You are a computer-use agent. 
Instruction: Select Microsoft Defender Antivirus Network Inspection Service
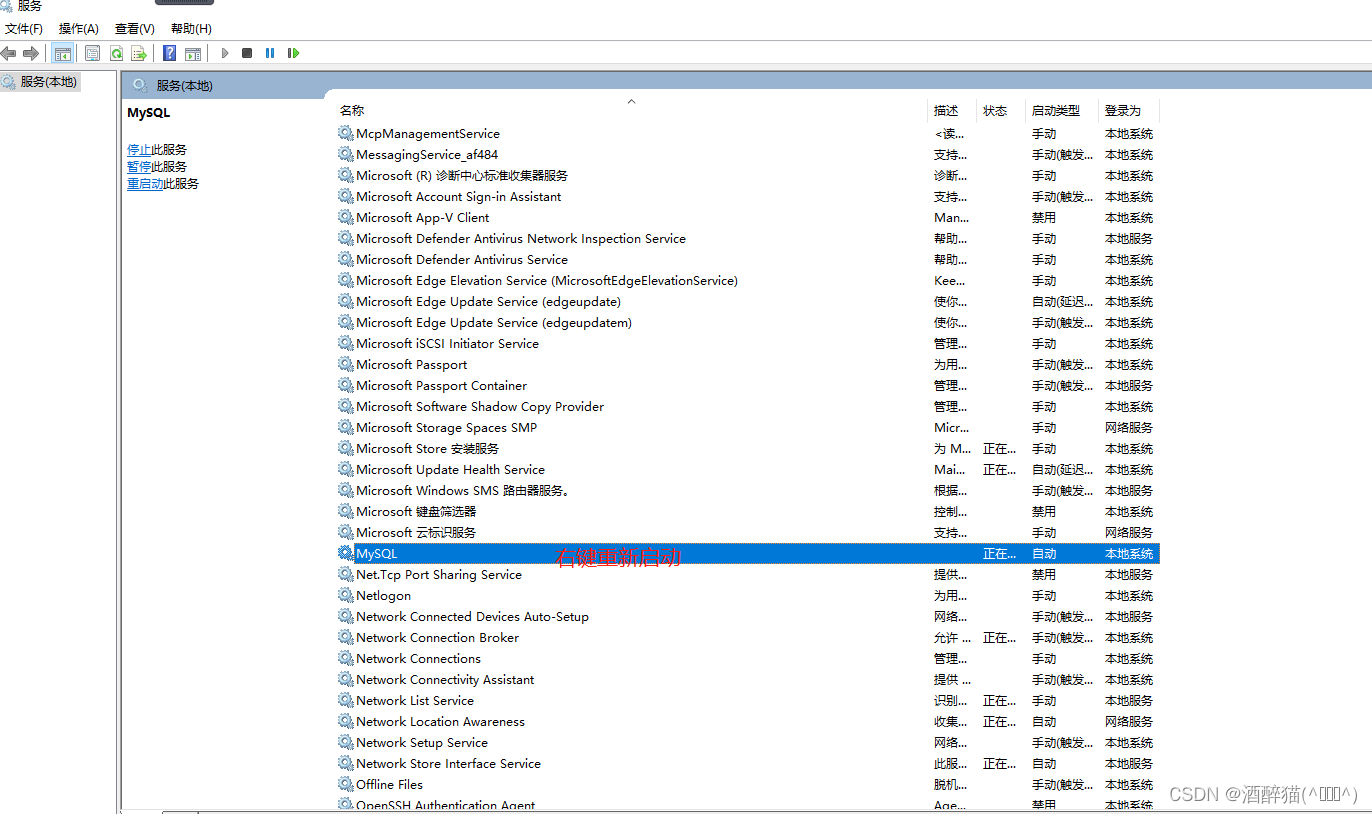pyautogui.click(x=521, y=238)
